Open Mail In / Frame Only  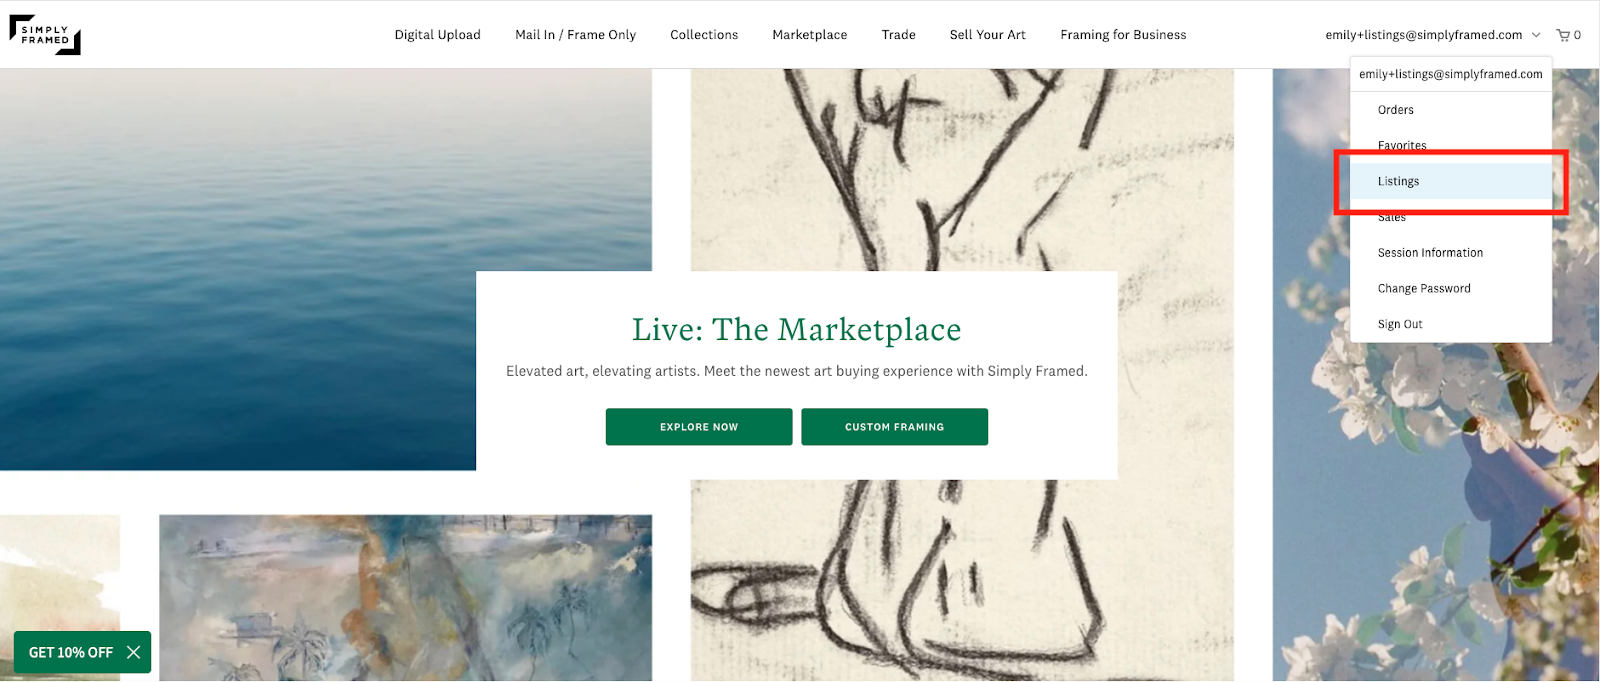pos(575,35)
